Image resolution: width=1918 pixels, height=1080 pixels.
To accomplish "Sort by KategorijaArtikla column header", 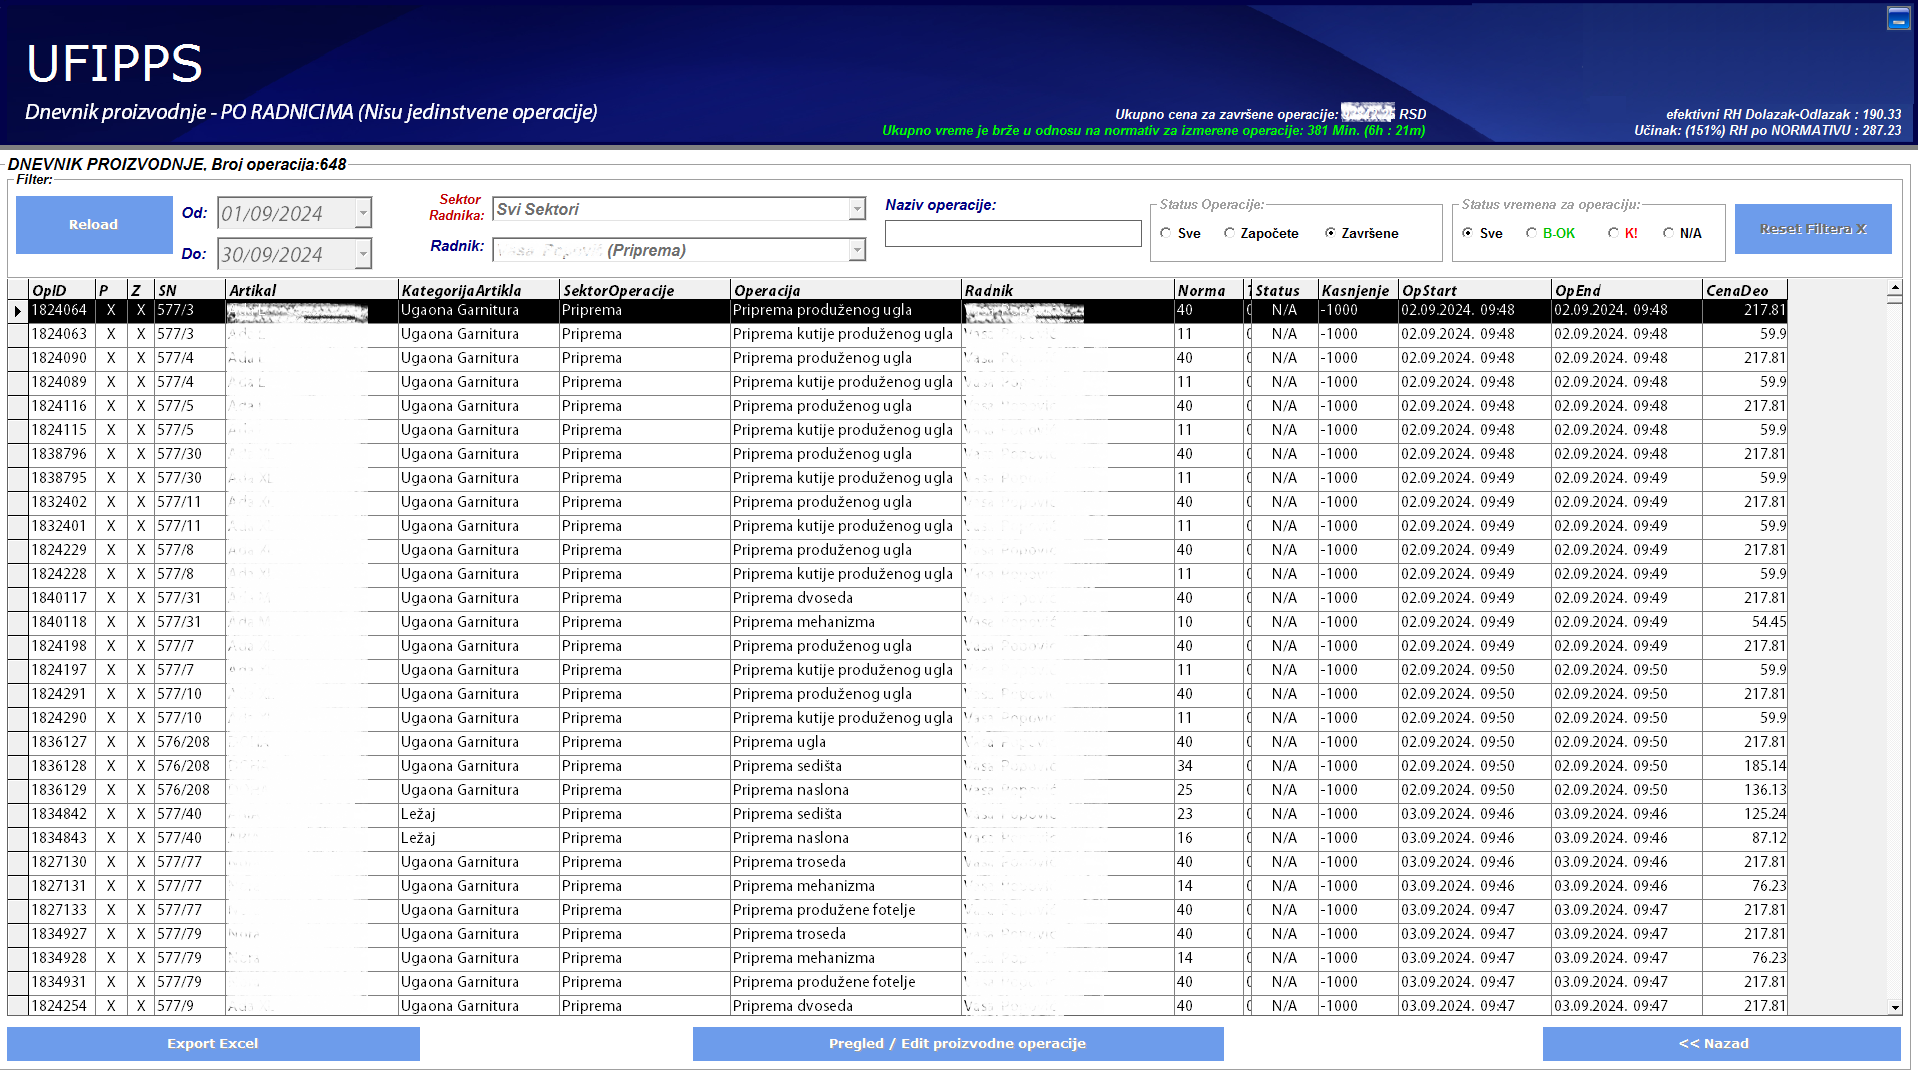I will tap(478, 290).
